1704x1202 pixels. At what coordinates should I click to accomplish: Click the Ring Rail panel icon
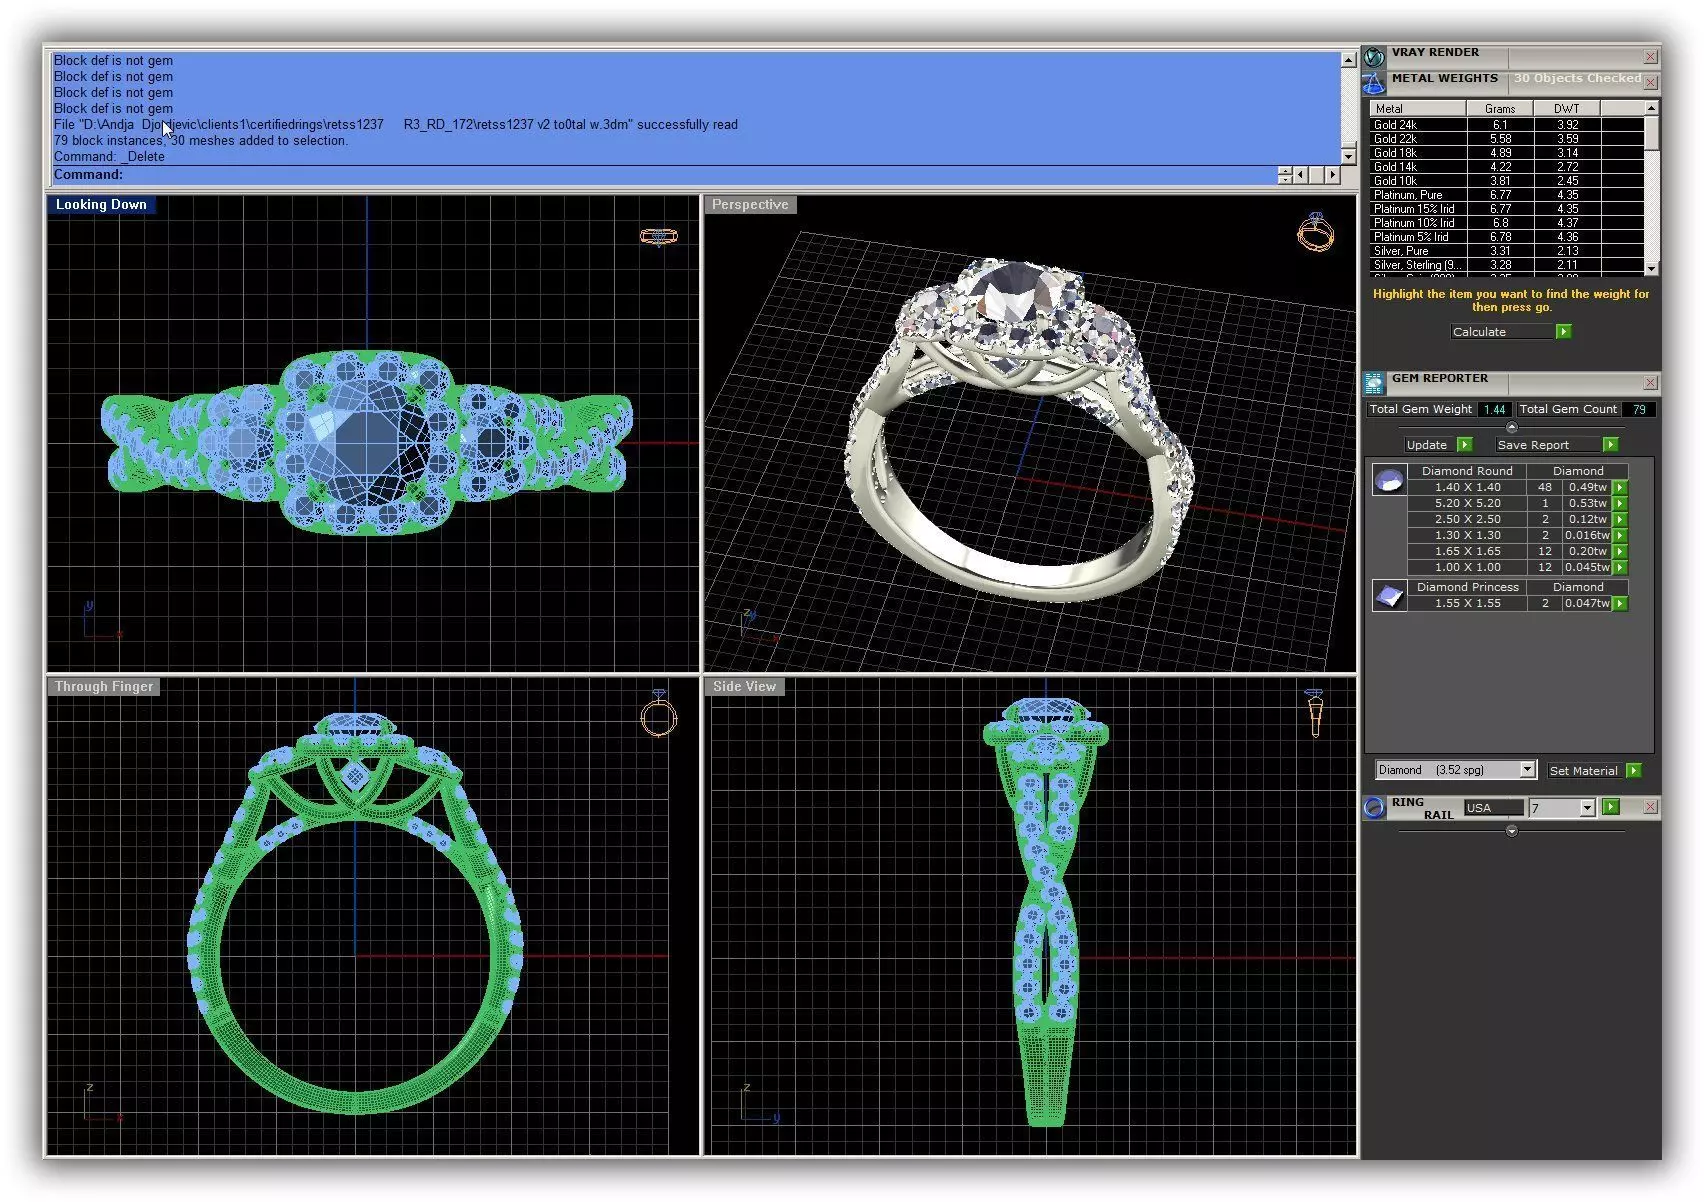pyautogui.click(x=1375, y=808)
